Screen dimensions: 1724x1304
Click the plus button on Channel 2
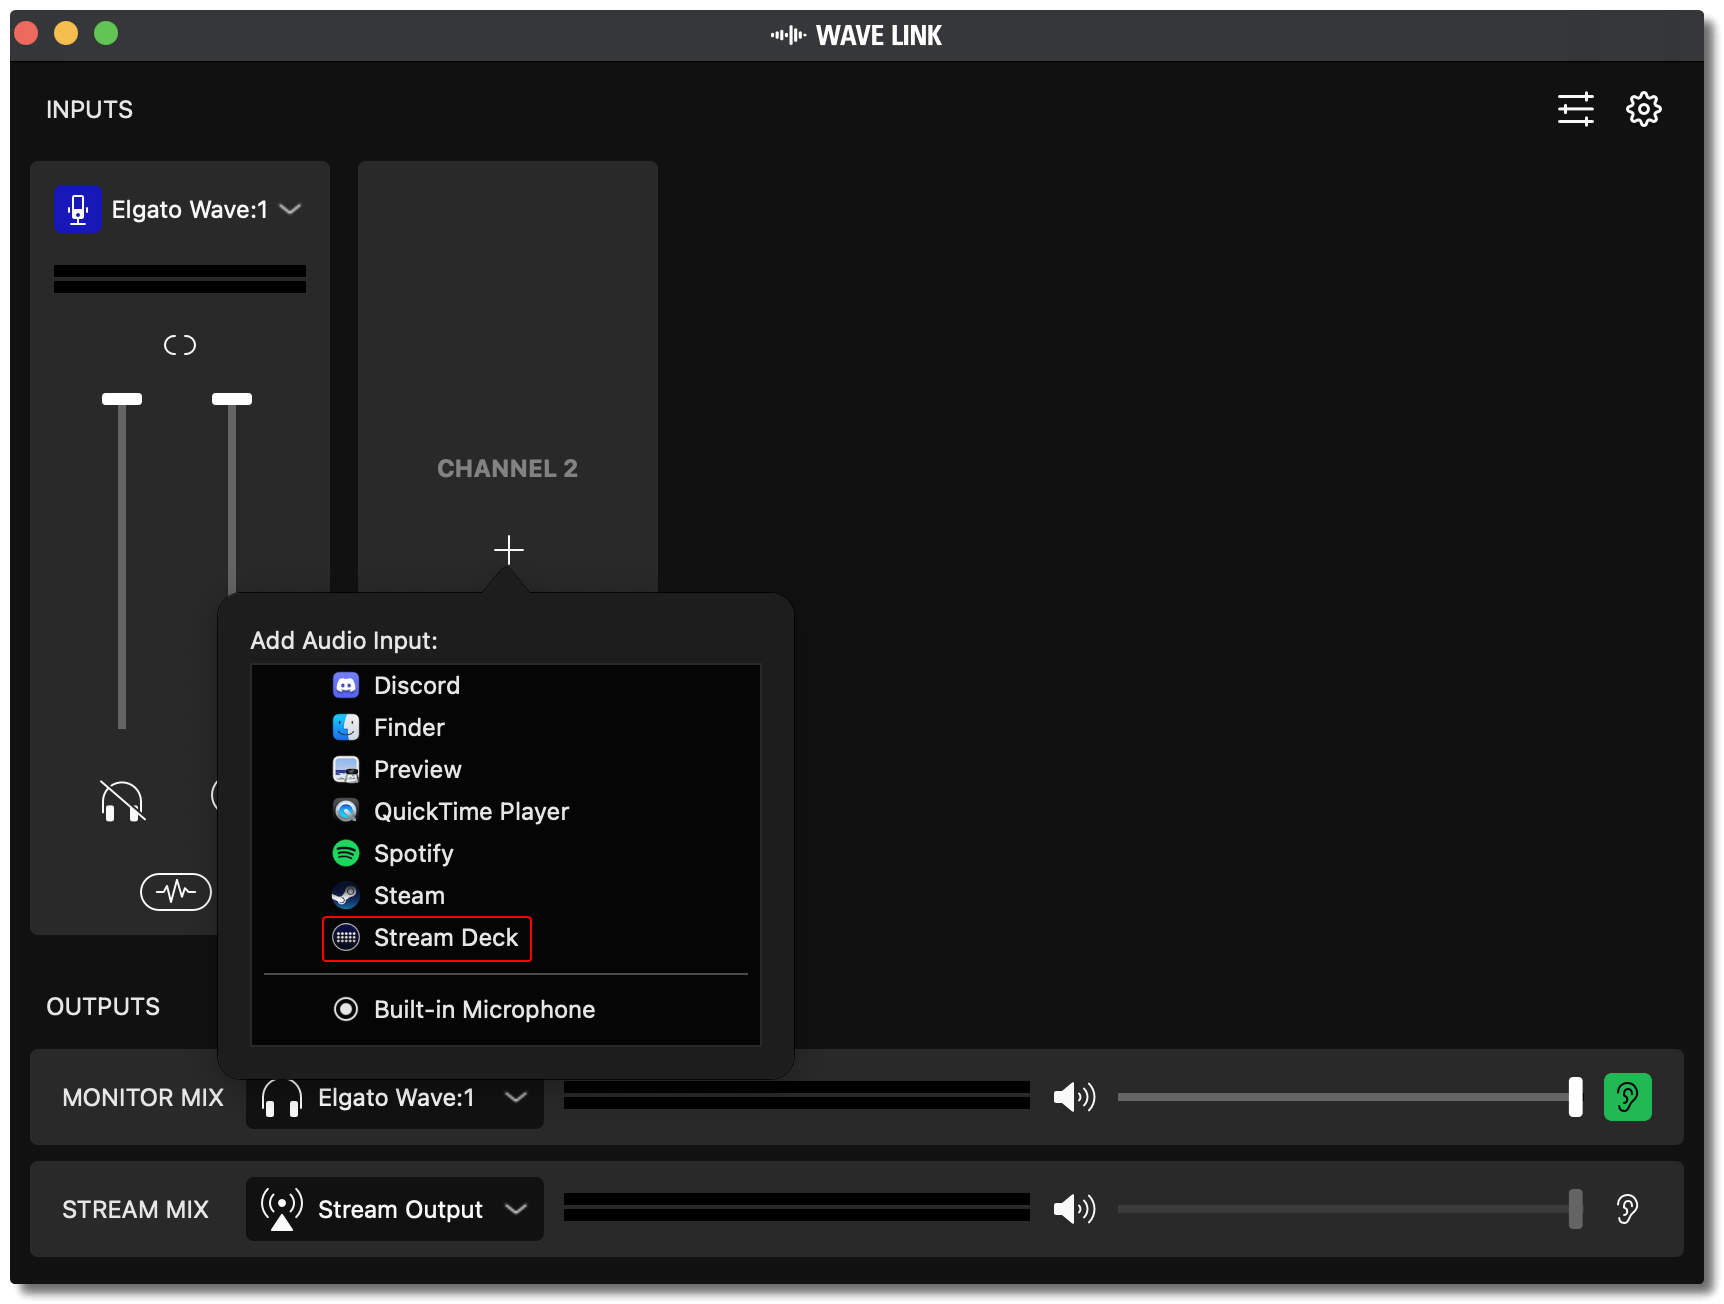(x=508, y=549)
